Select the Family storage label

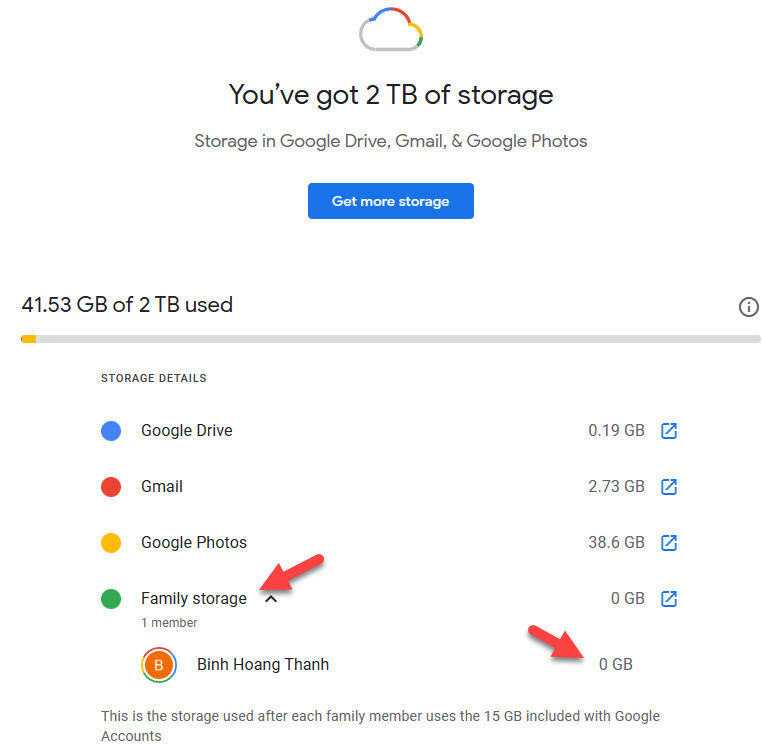tap(194, 598)
